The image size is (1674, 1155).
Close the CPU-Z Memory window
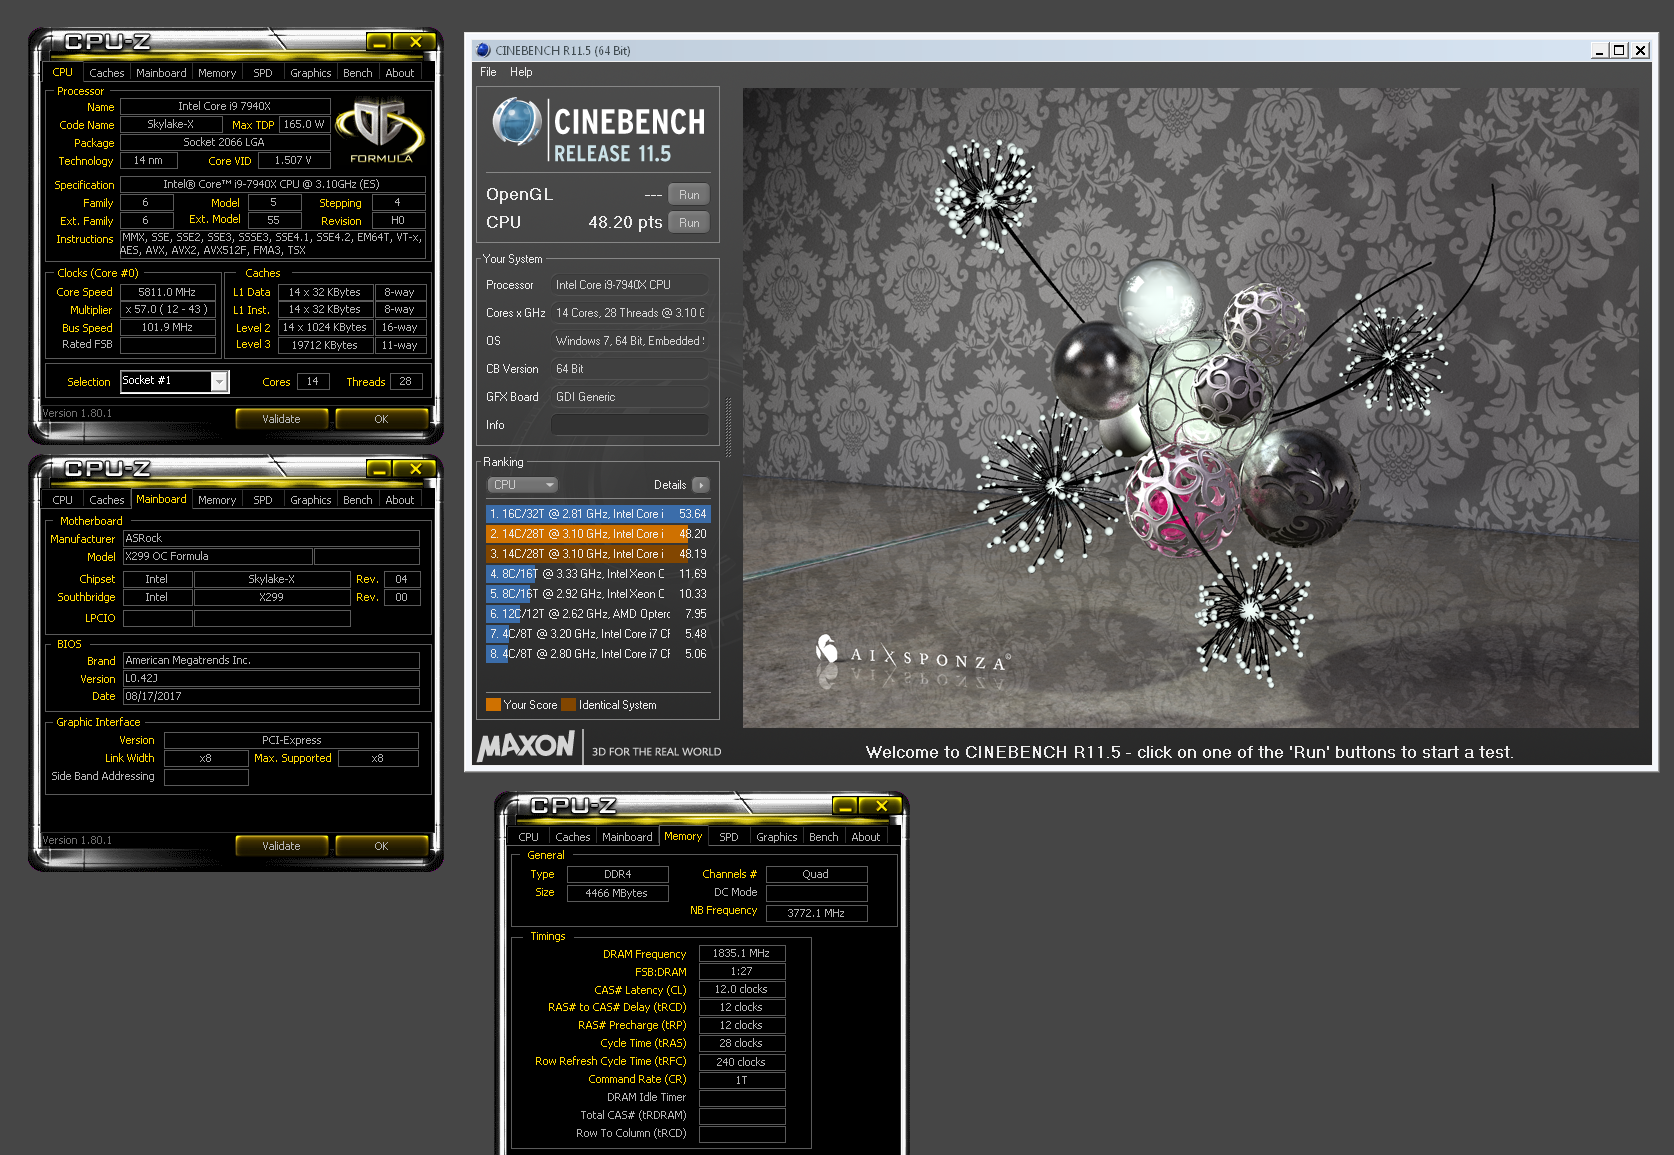(x=881, y=806)
